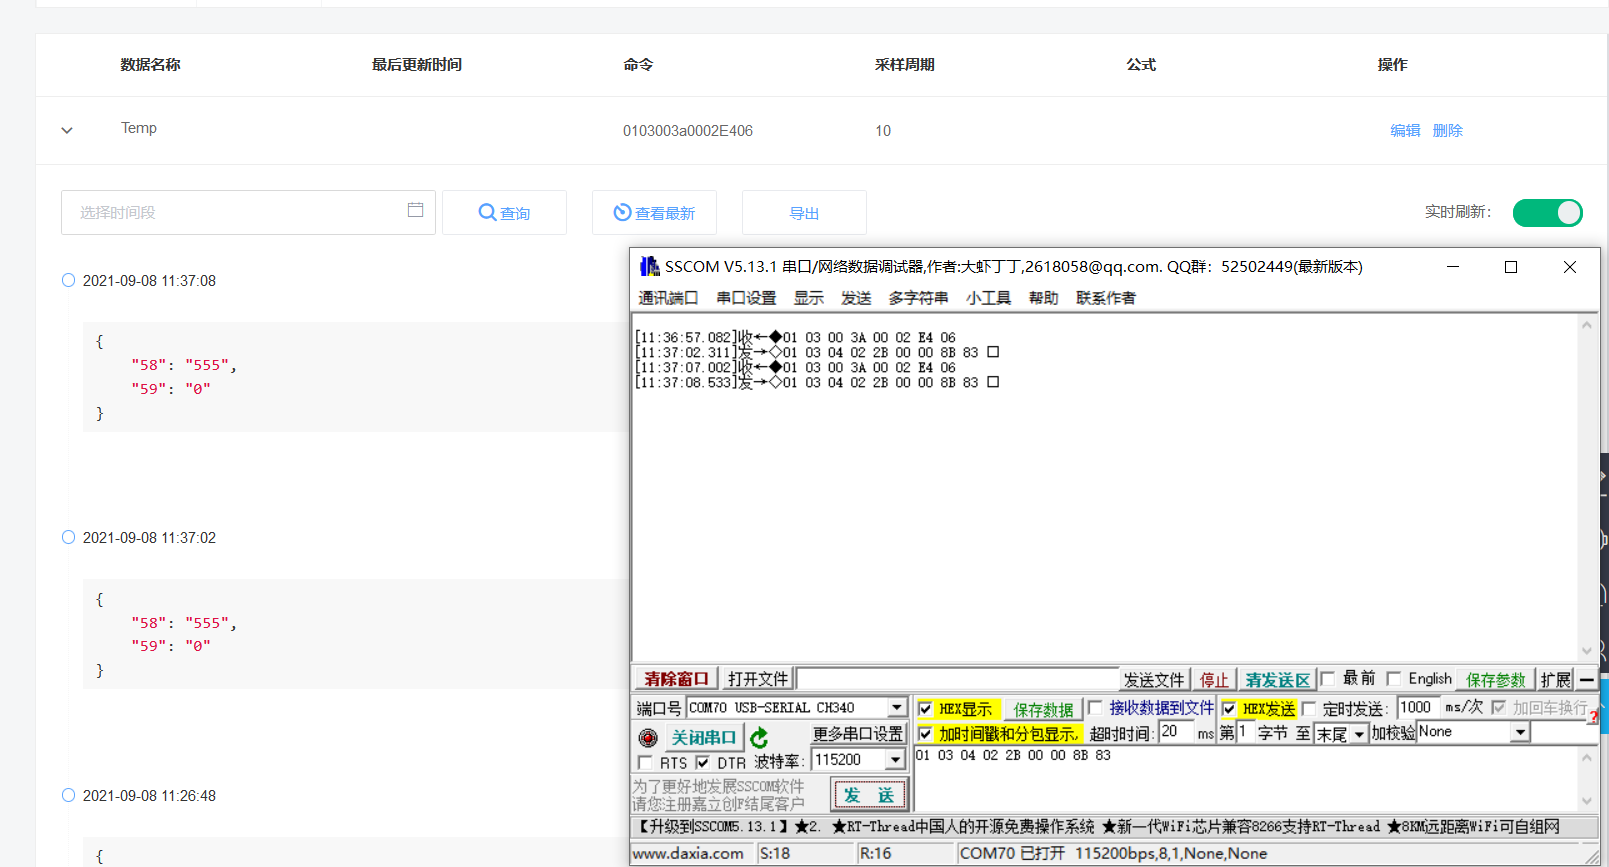The width and height of the screenshot is (1609, 867).
Task: Uncheck the HEX发送 checkbox
Action: 1229,709
